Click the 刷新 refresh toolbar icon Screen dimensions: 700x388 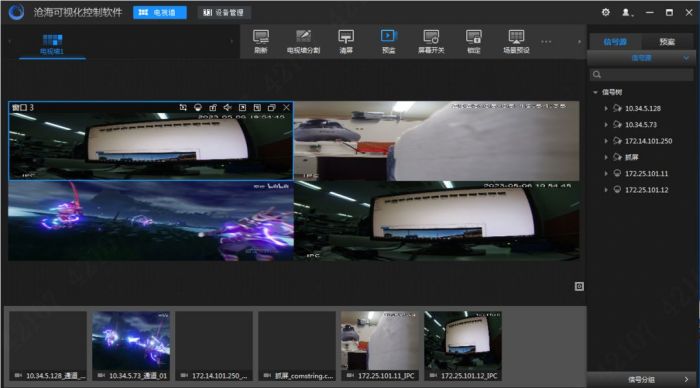pyautogui.click(x=261, y=41)
